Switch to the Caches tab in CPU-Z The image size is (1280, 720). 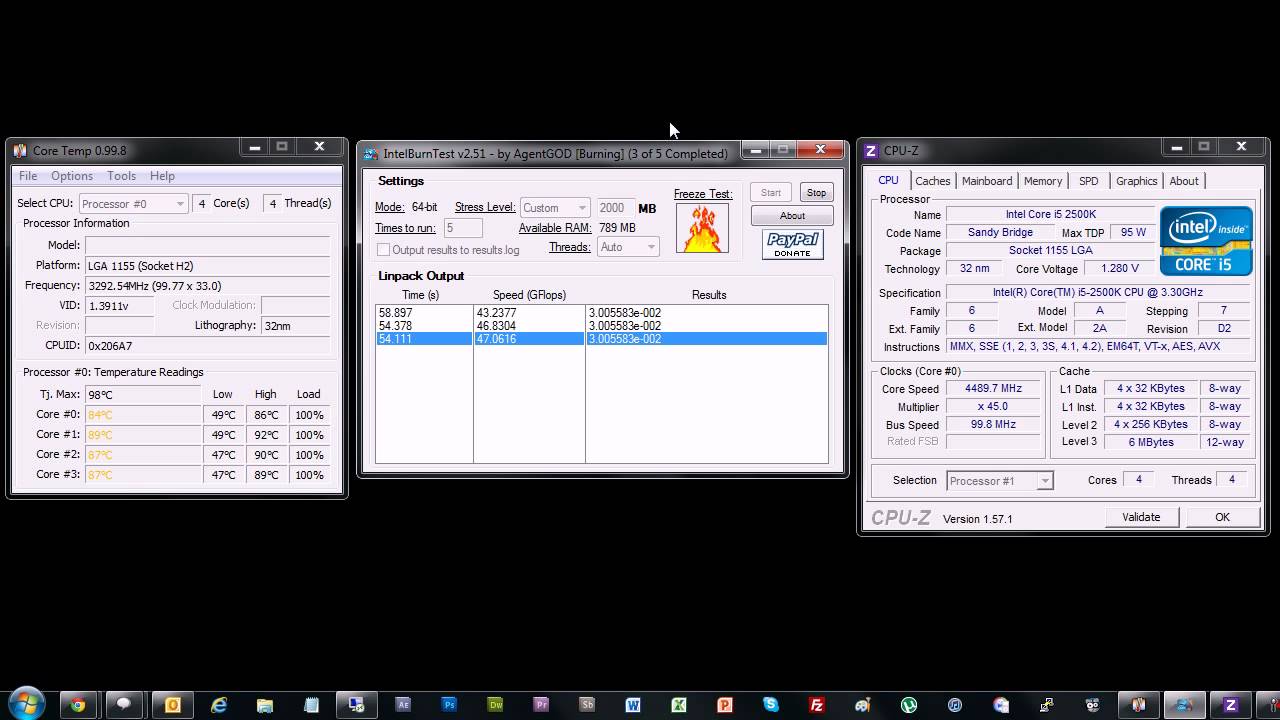(932, 181)
